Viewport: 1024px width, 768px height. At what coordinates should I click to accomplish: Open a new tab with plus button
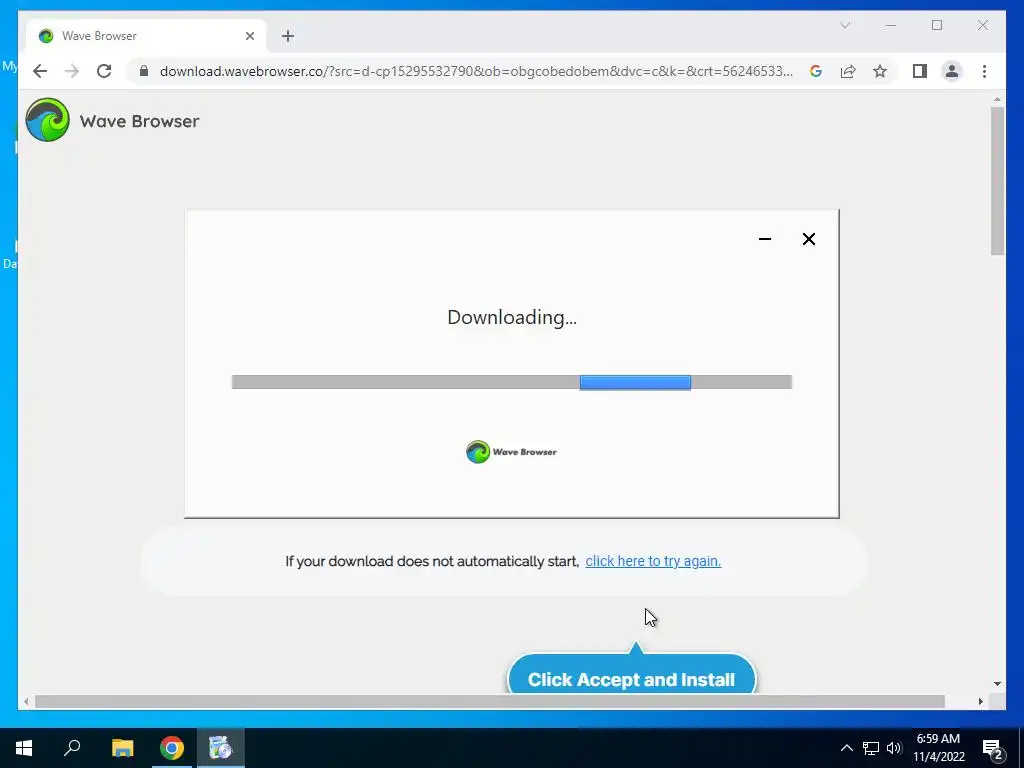[x=288, y=36]
